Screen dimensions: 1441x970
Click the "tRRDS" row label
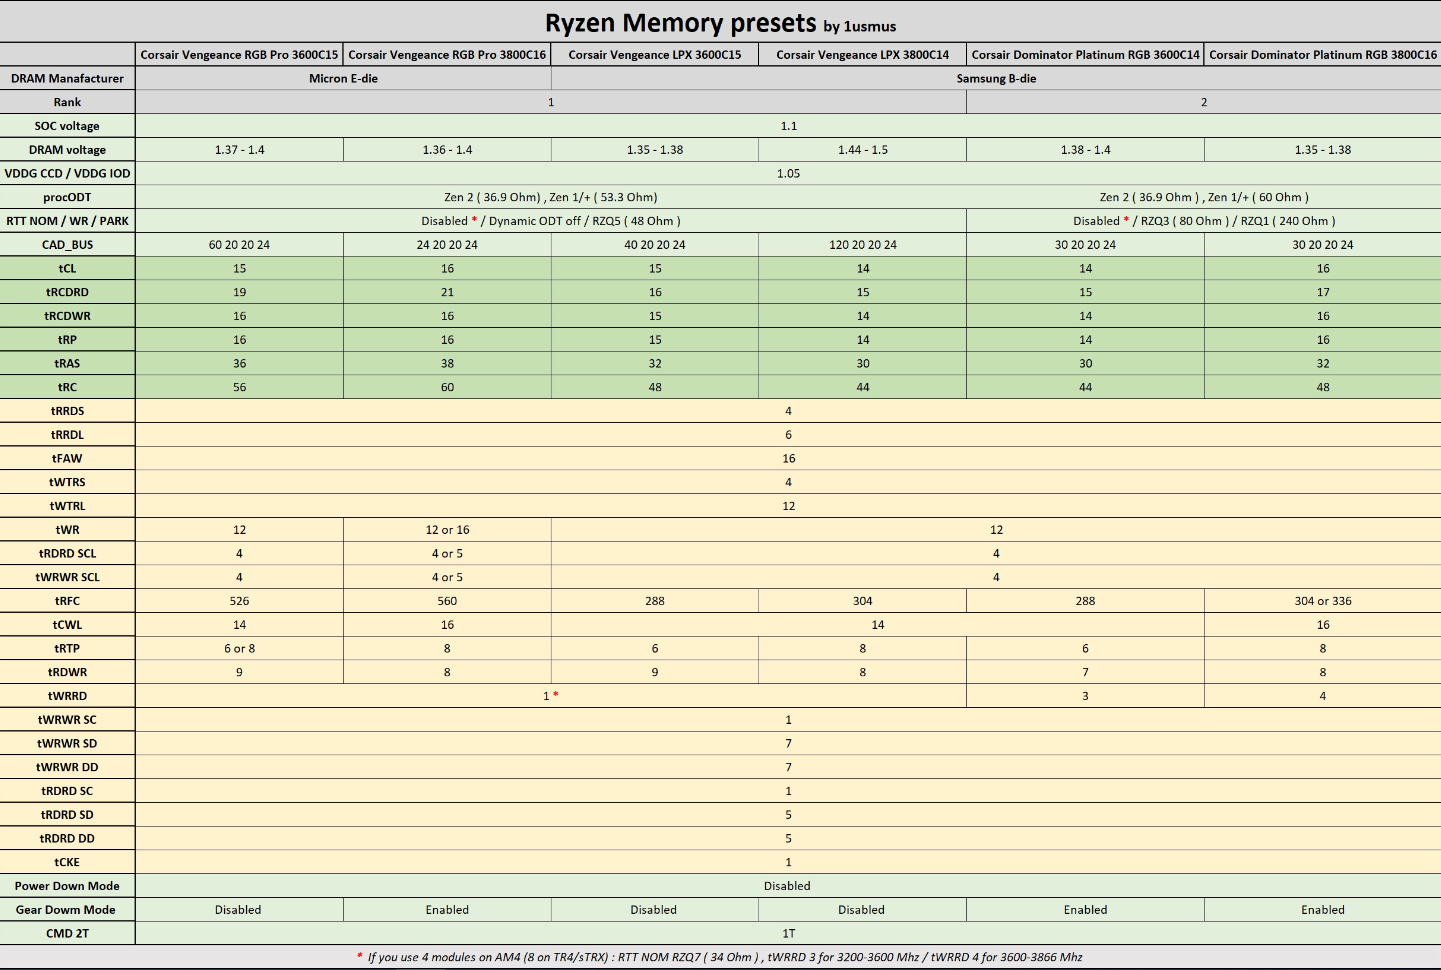point(67,411)
